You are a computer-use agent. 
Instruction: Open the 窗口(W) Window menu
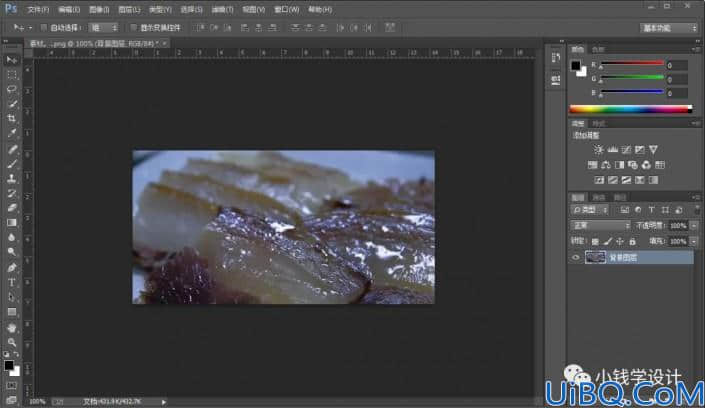pos(287,9)
